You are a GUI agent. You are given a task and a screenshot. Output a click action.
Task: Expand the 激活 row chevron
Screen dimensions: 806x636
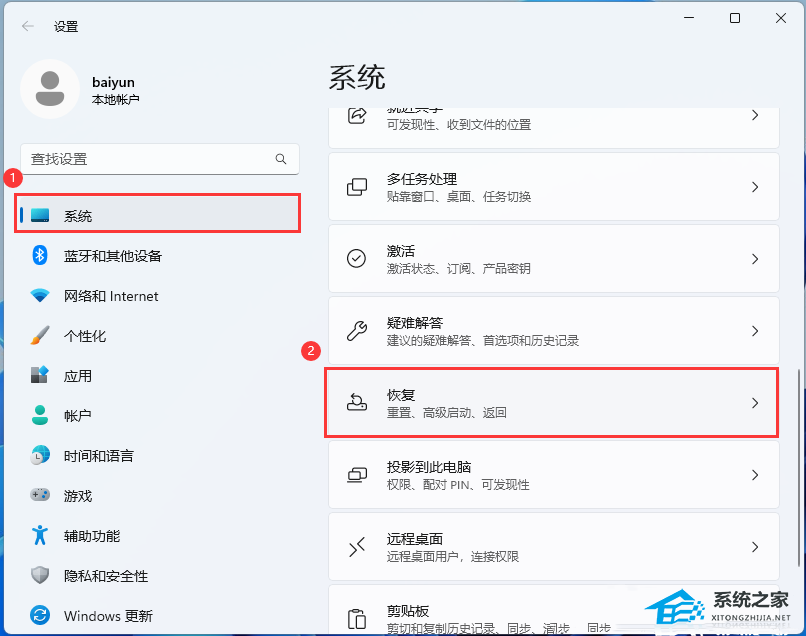755,259
